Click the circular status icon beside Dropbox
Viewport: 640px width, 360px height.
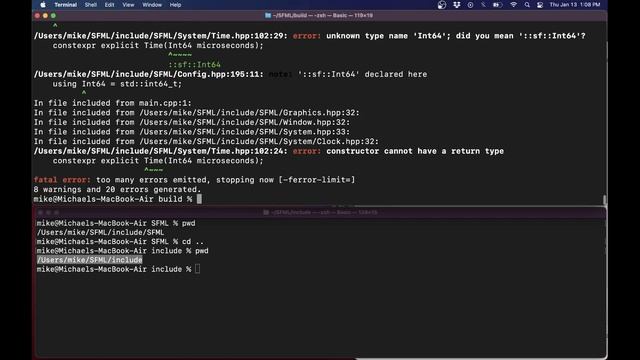click(470, 5)
